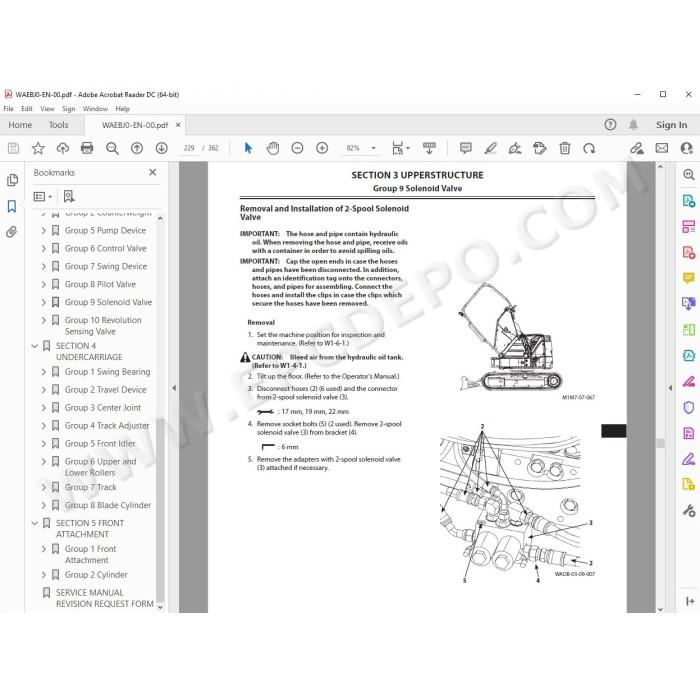
Task: Enable scrolling mode keyboard icon
Action: pos(429,148)
